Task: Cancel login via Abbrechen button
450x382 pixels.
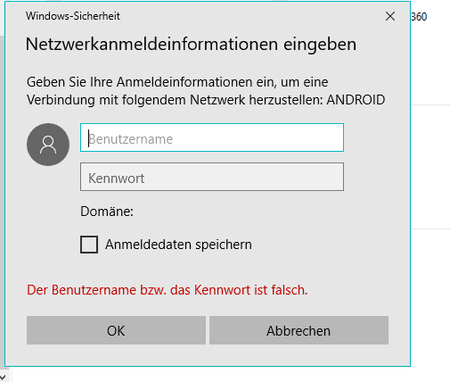Action: (299, 330)
